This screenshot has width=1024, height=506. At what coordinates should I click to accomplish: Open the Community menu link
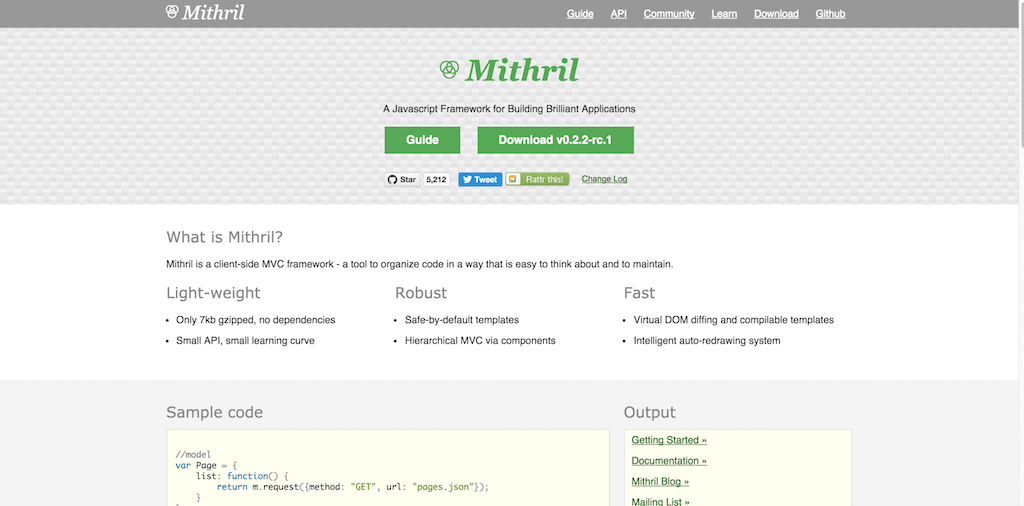[x=669, y=14]
